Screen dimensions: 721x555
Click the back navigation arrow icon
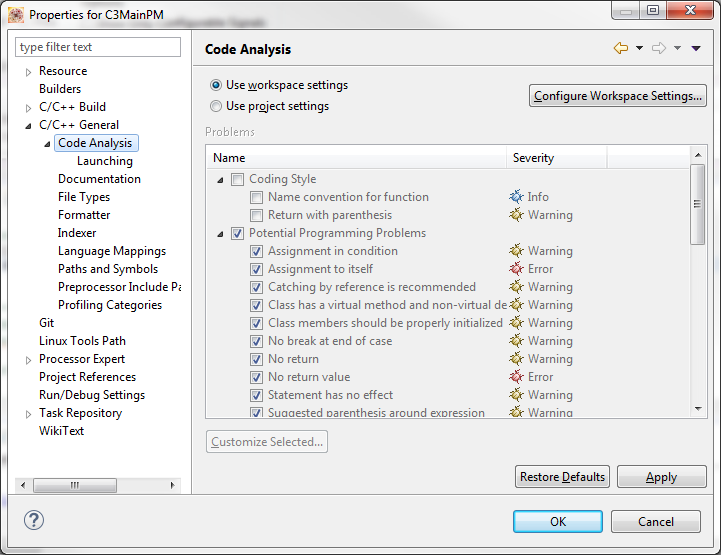click(621, 49)
